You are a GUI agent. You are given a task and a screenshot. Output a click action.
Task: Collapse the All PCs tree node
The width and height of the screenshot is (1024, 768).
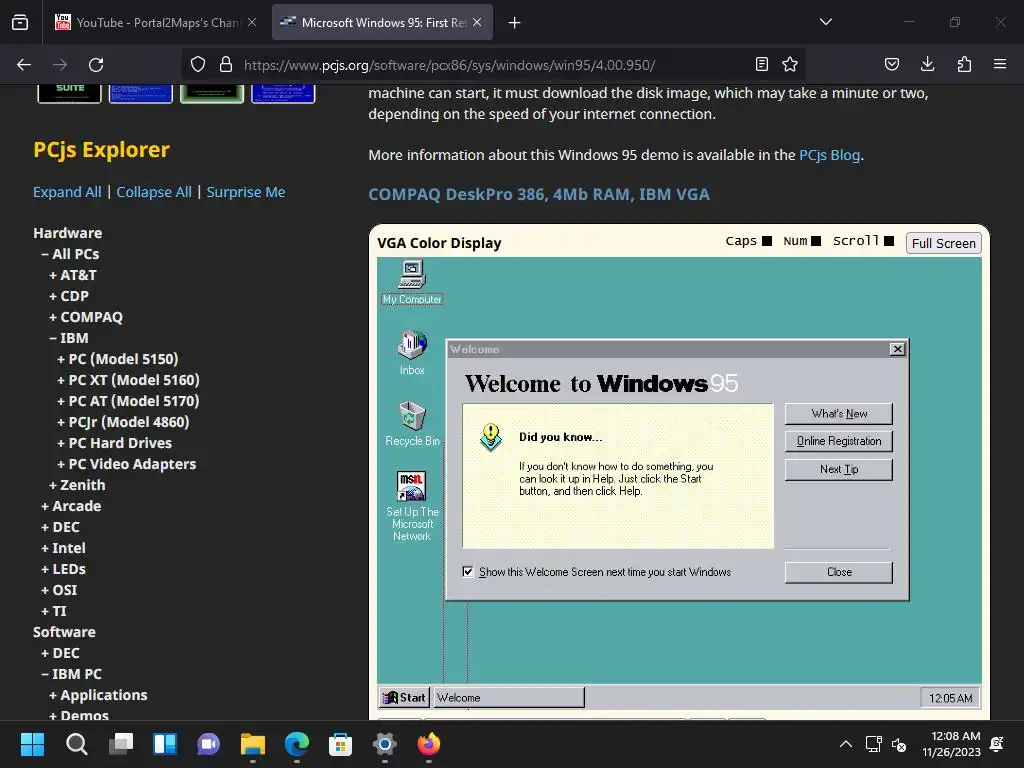pyautogui.click(x=70, y=254)
